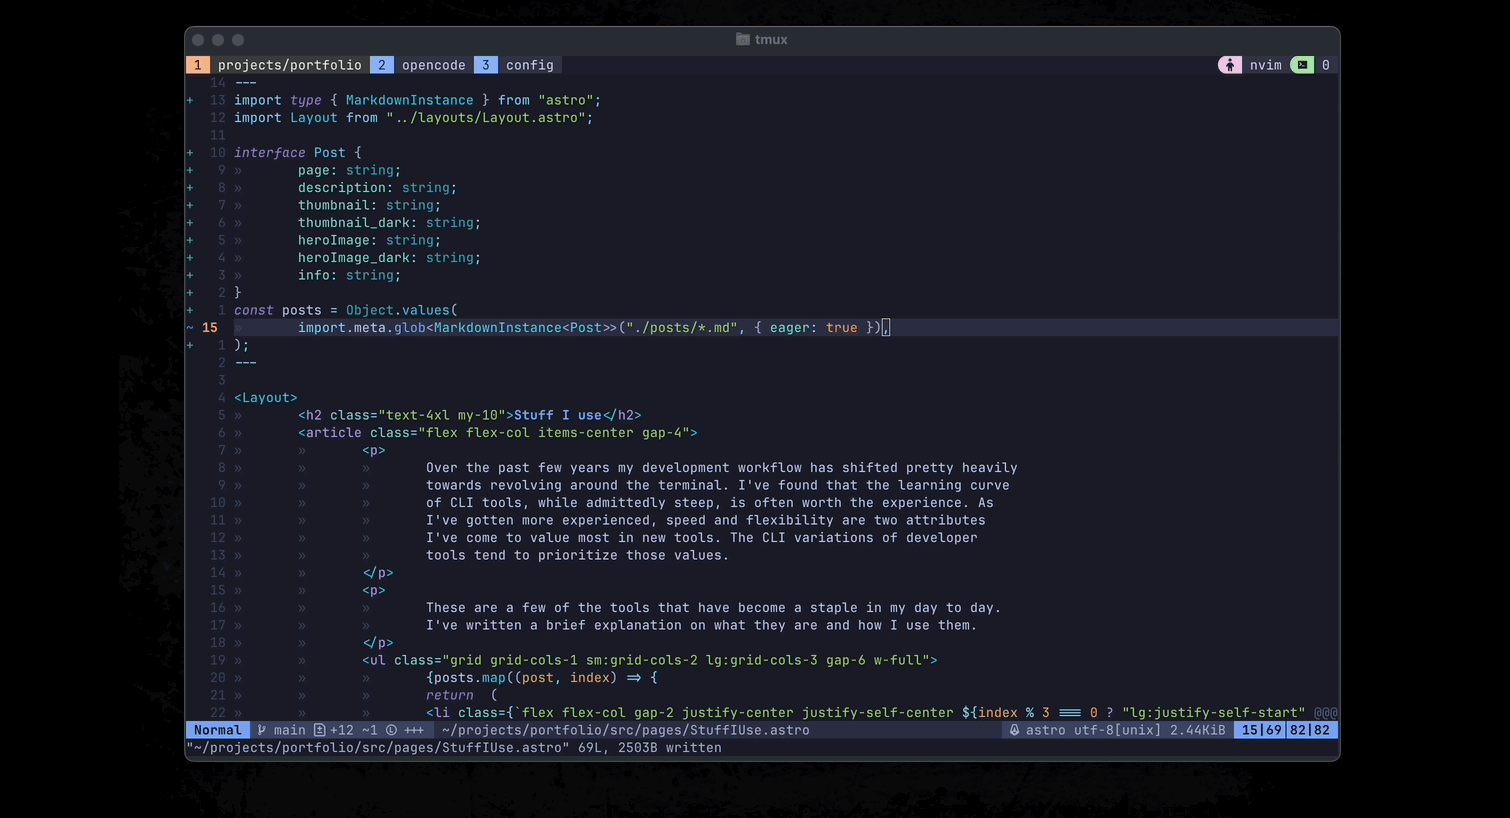The image size is (1510, 818).
Task: Toggle the ~ change sign beside line 15
Action: click(x=189, y=327)
